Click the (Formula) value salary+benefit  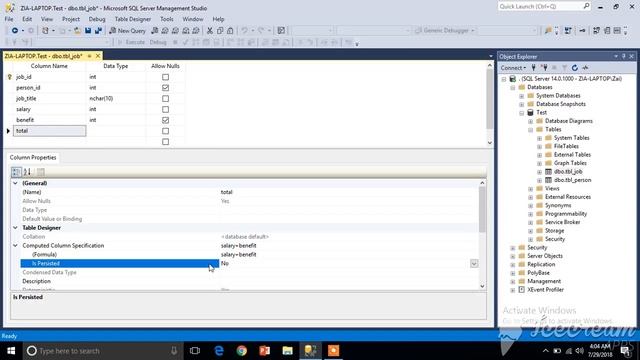(239, 255)
